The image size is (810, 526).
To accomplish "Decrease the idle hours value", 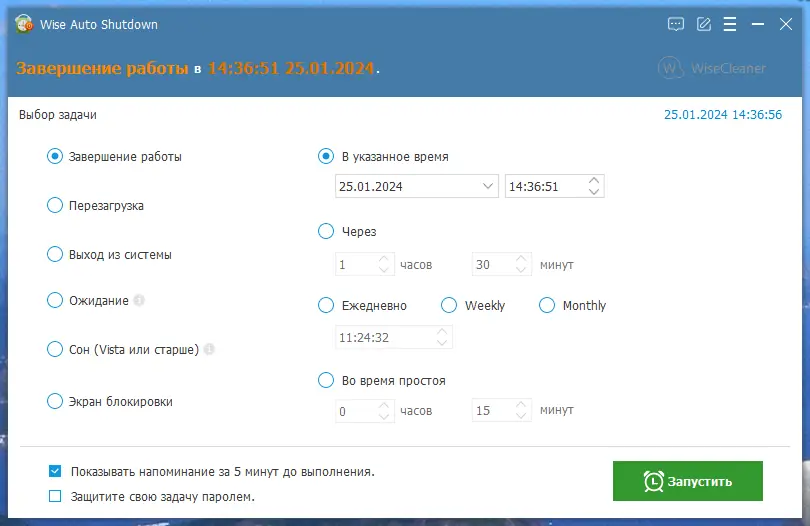I will (383, 416).
